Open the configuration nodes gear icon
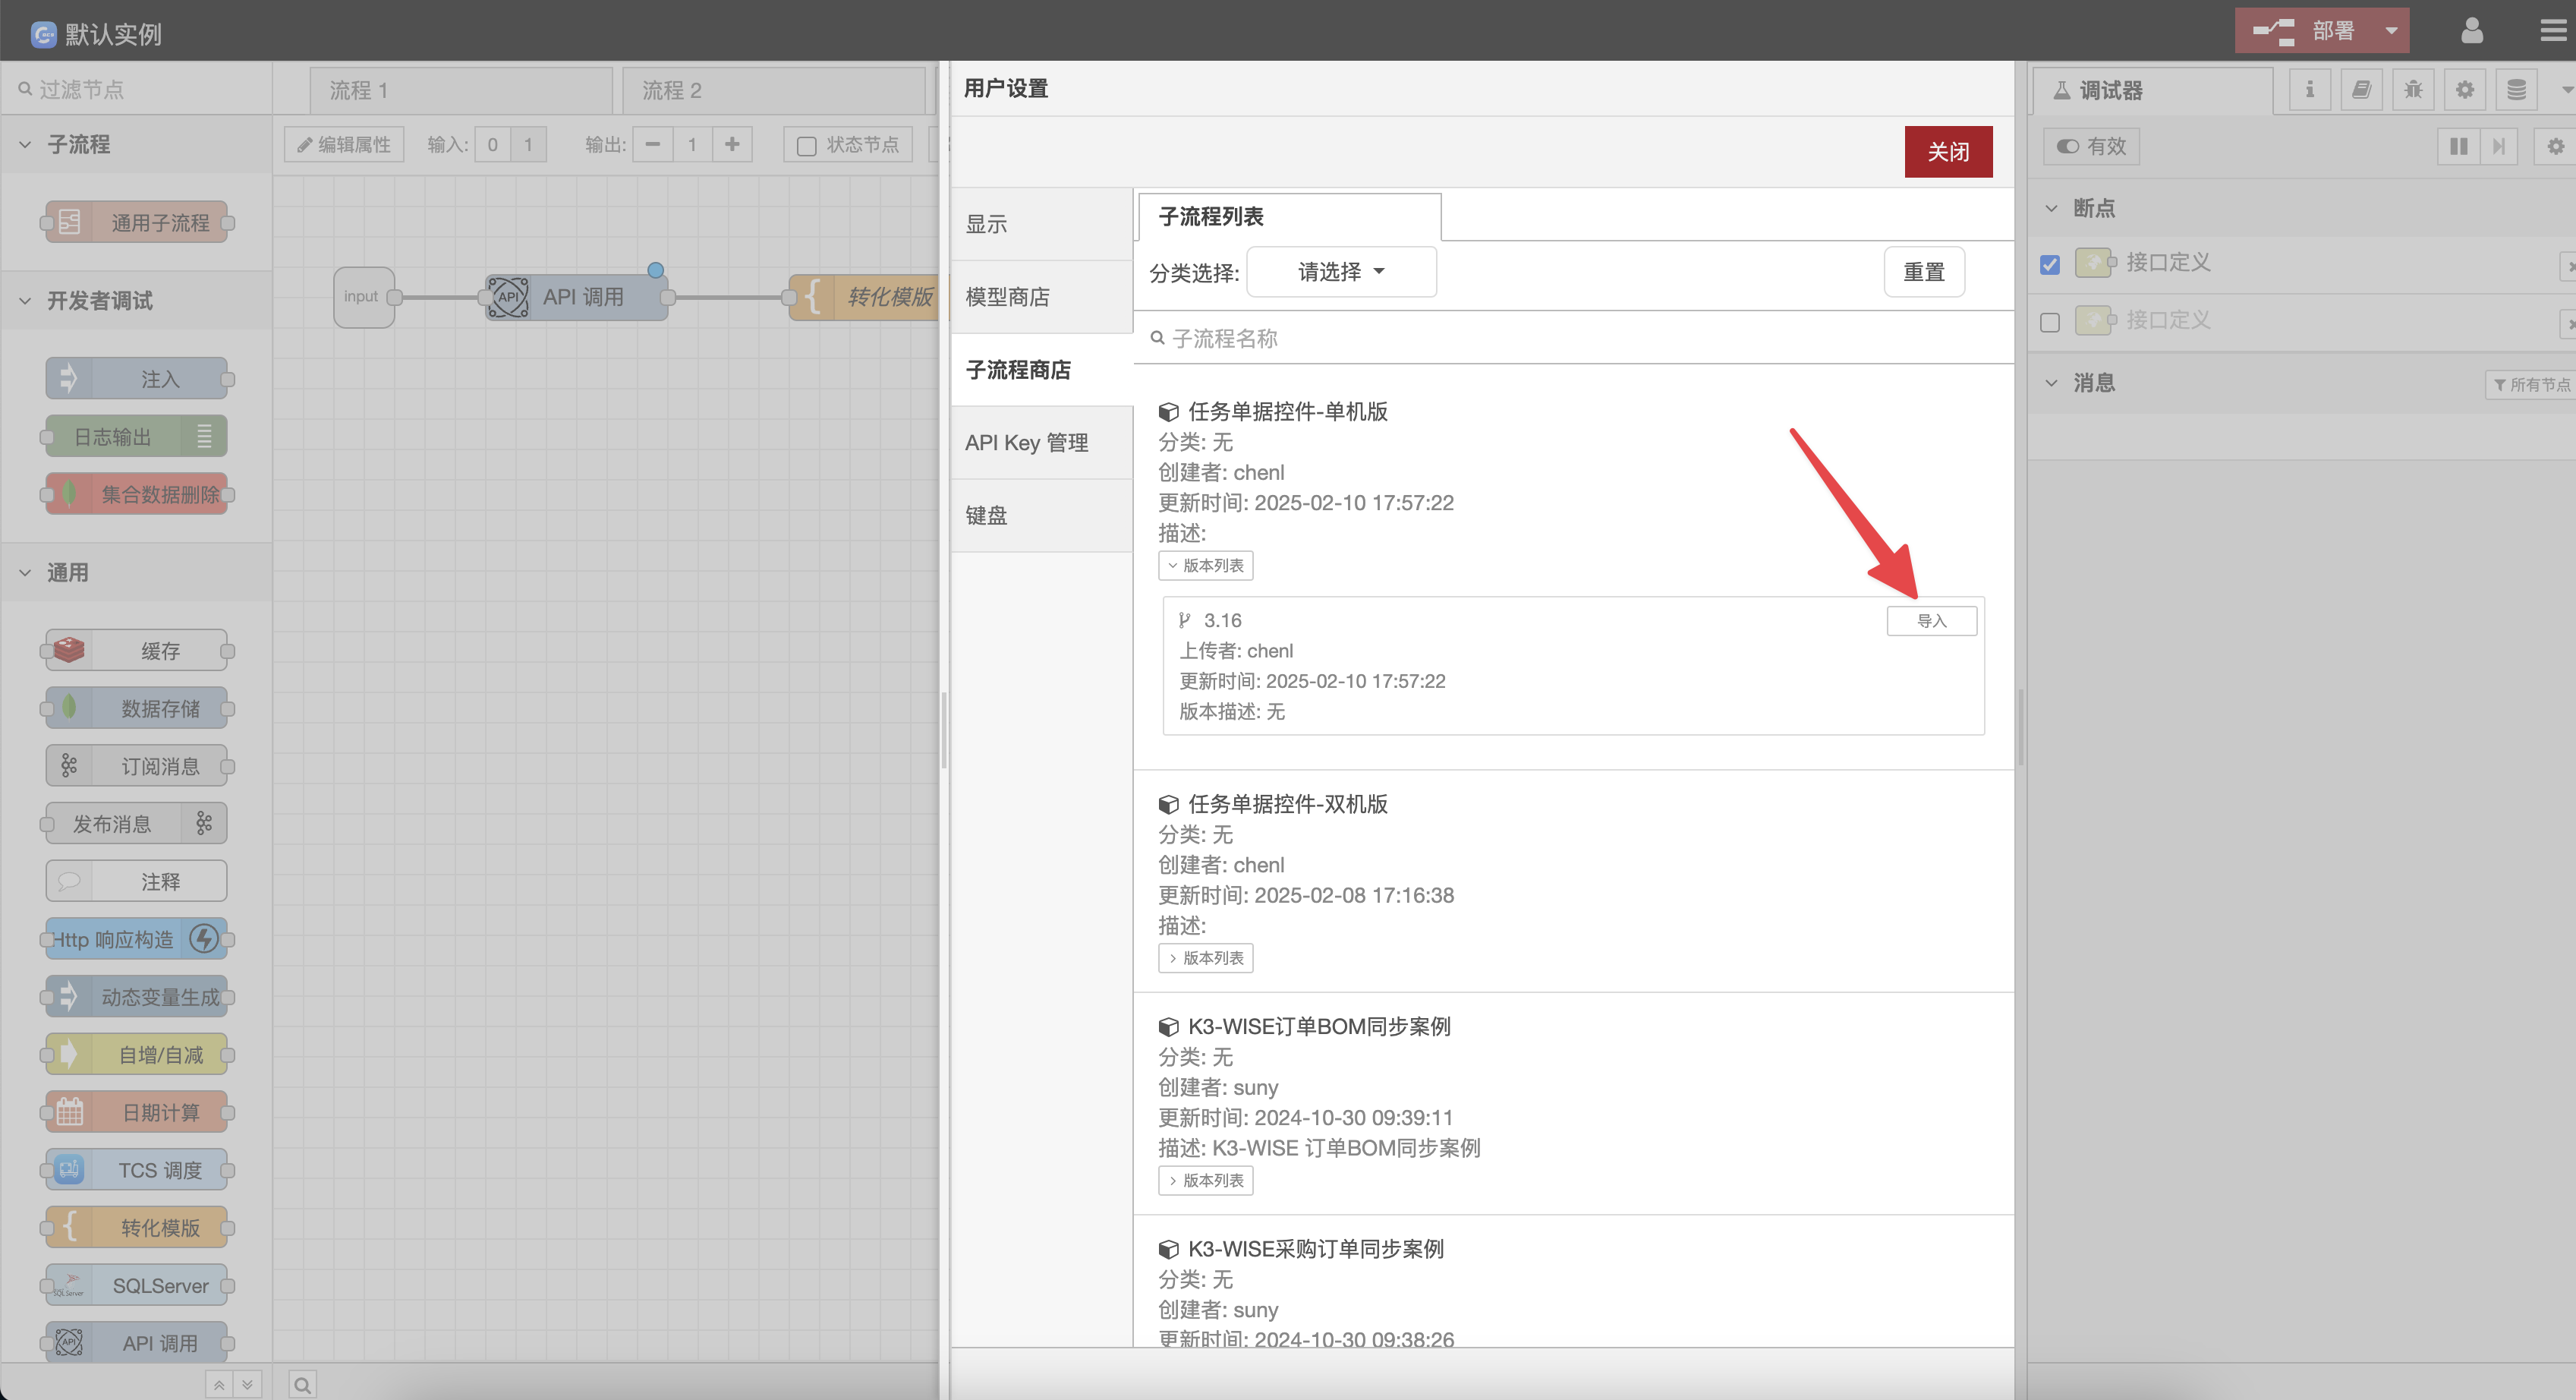Image resolution: width=2576 pixels, height=1400 pixels. pyautogui.click(x=2464, y=90)
